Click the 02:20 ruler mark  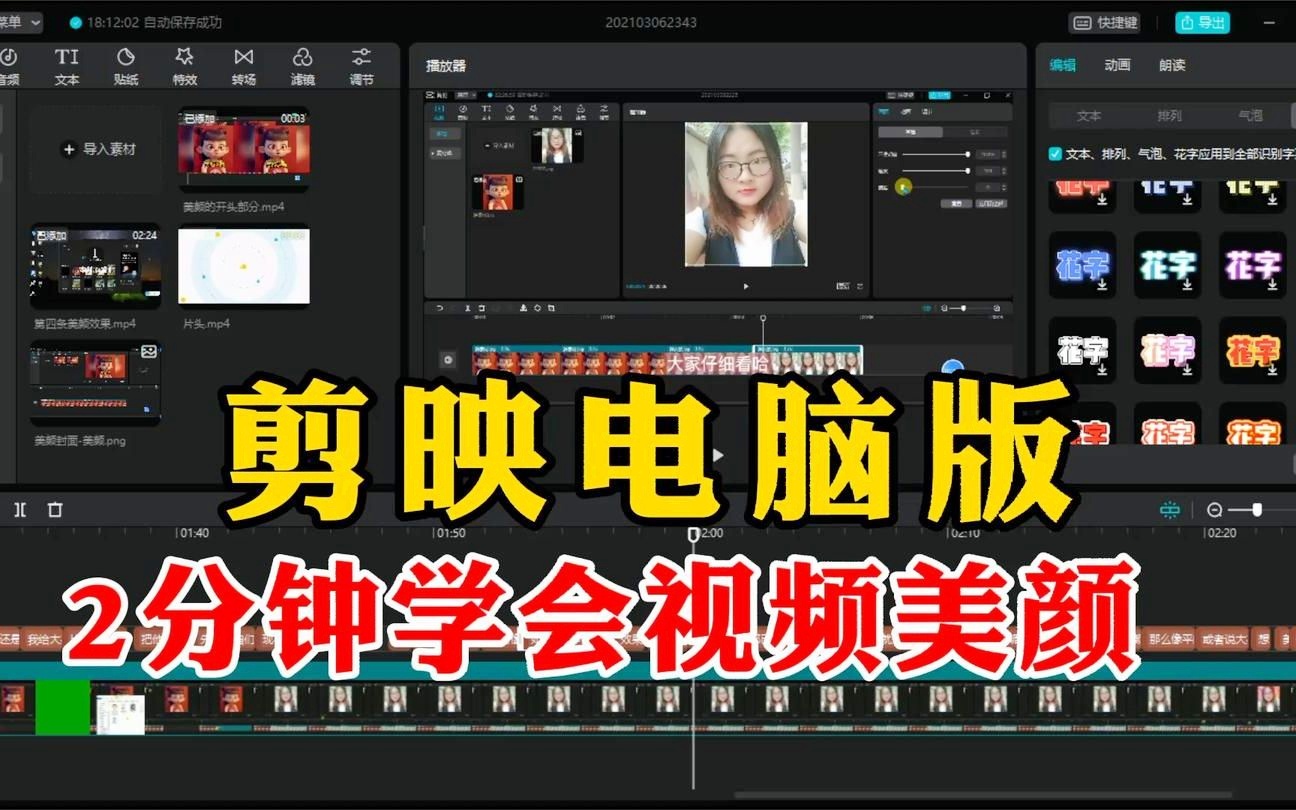pyautogui.click(x=1221, y=533)
